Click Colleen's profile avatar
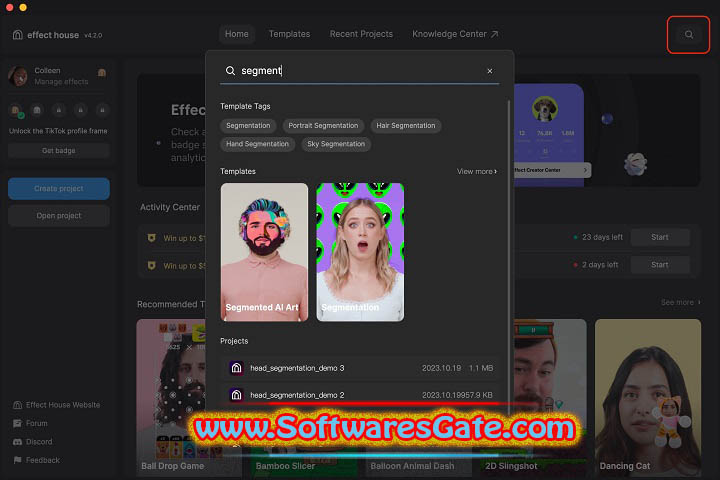Viewport: 720px width, 480px height. (x=18, y=76)
